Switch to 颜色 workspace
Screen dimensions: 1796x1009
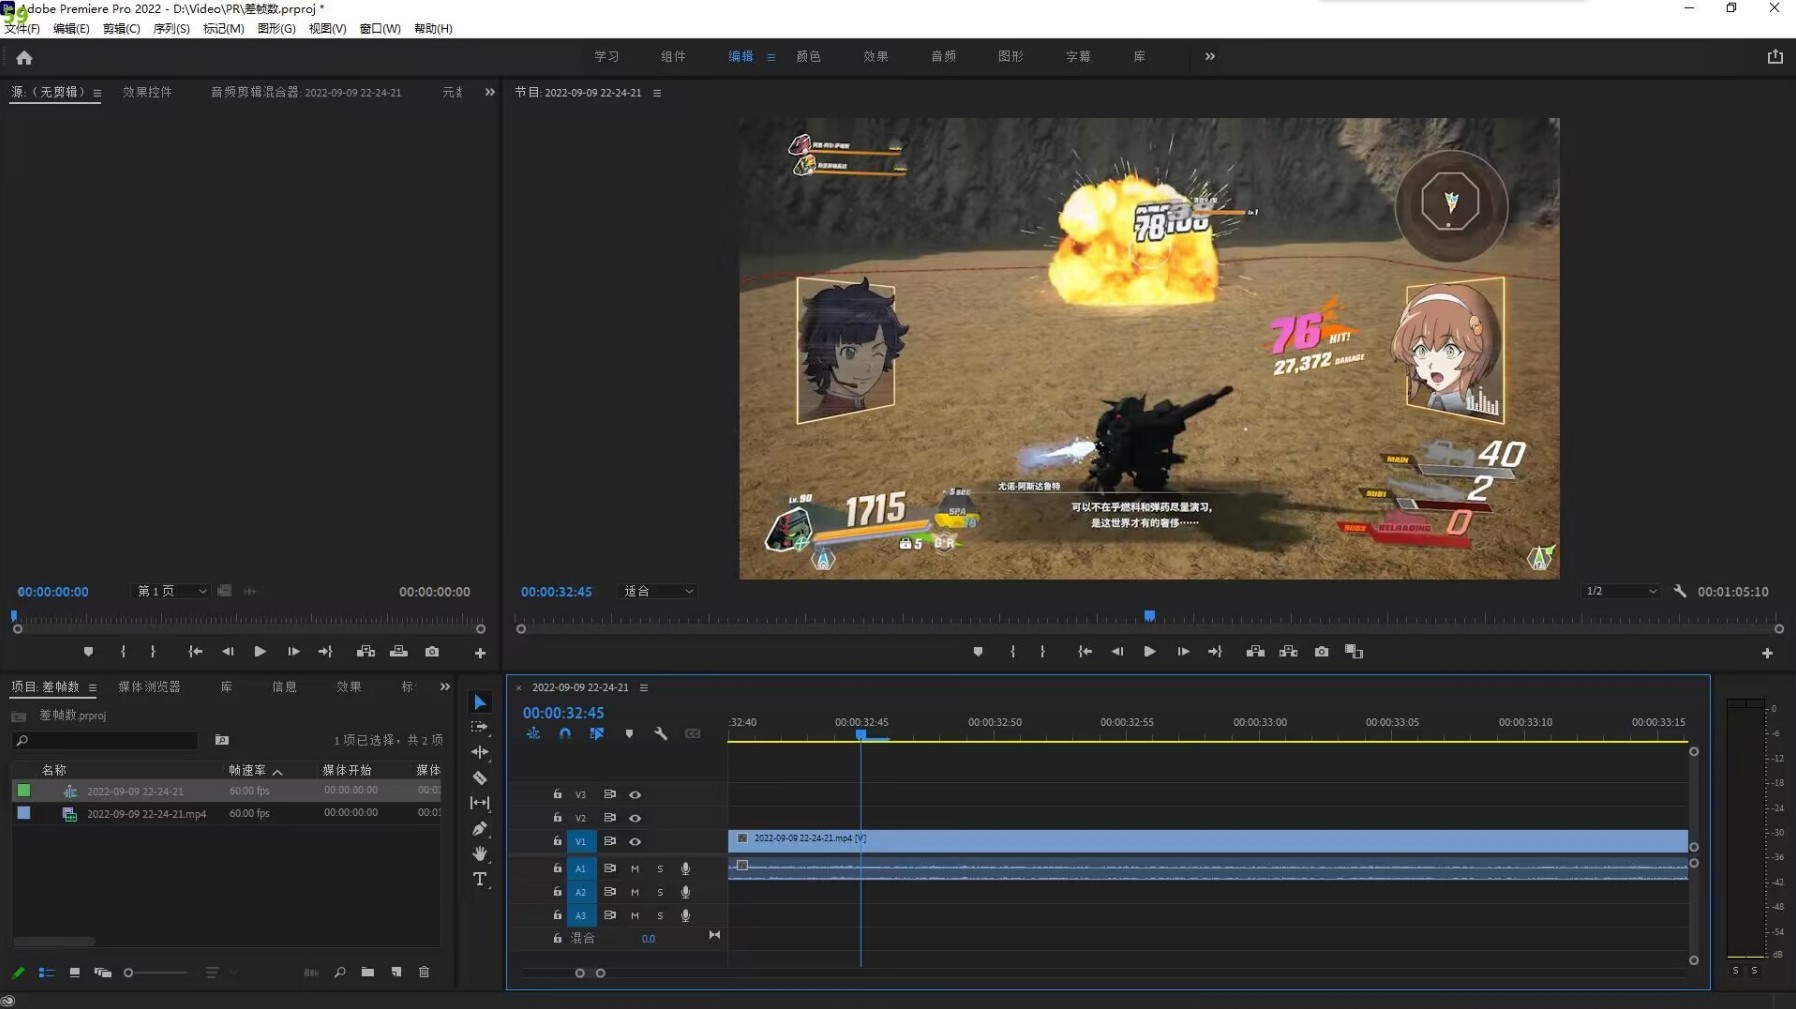809,56
